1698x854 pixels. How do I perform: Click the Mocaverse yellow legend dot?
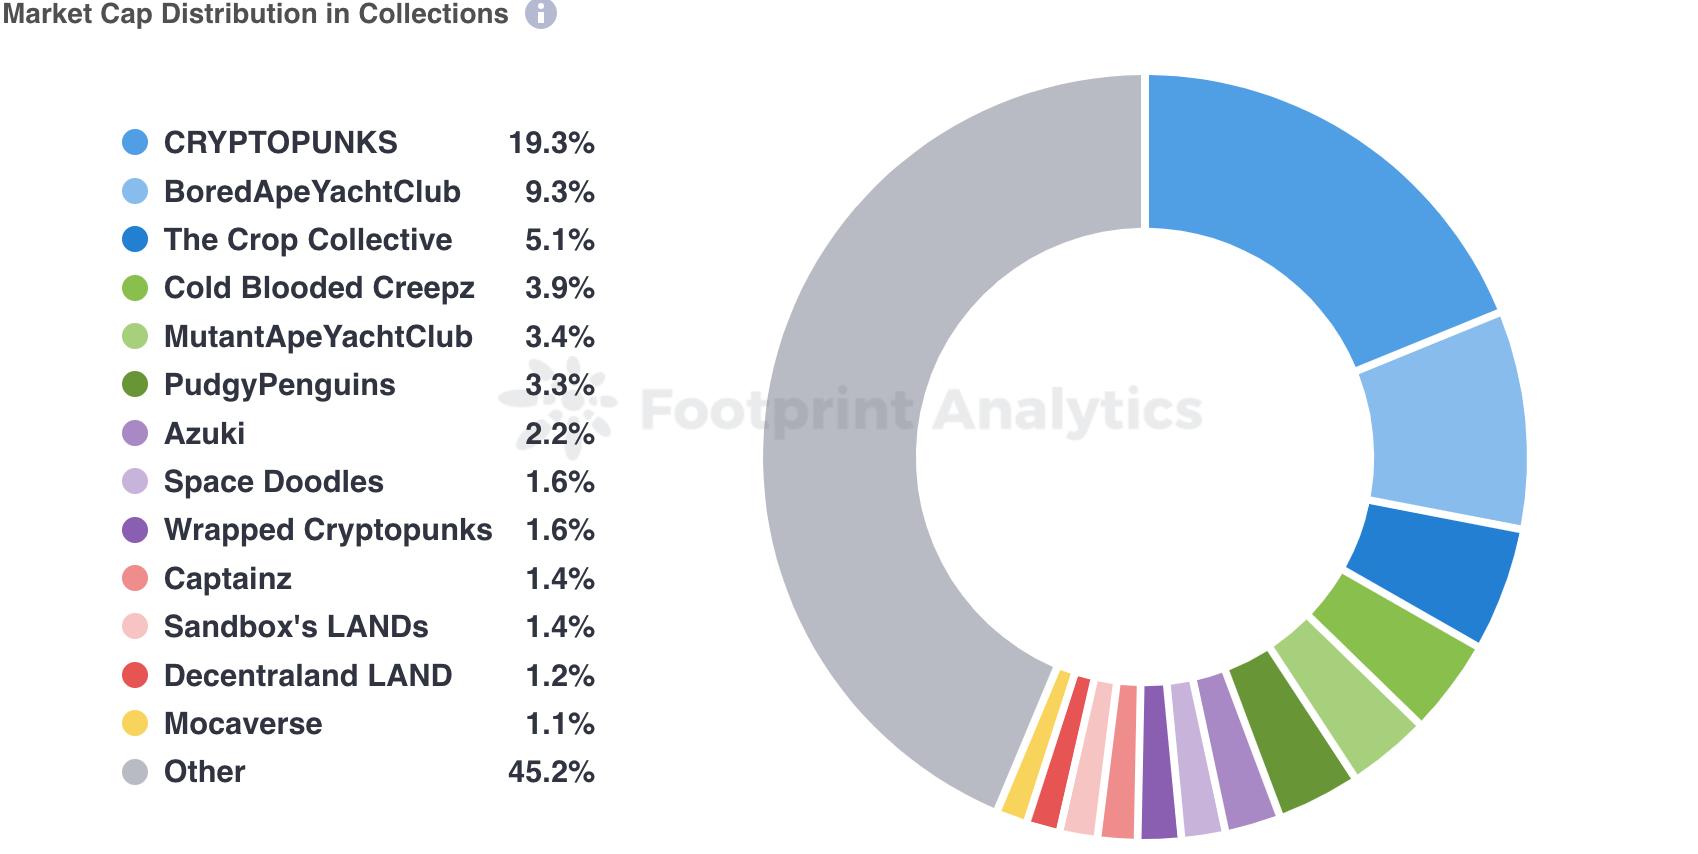click(x=135, y=724)
